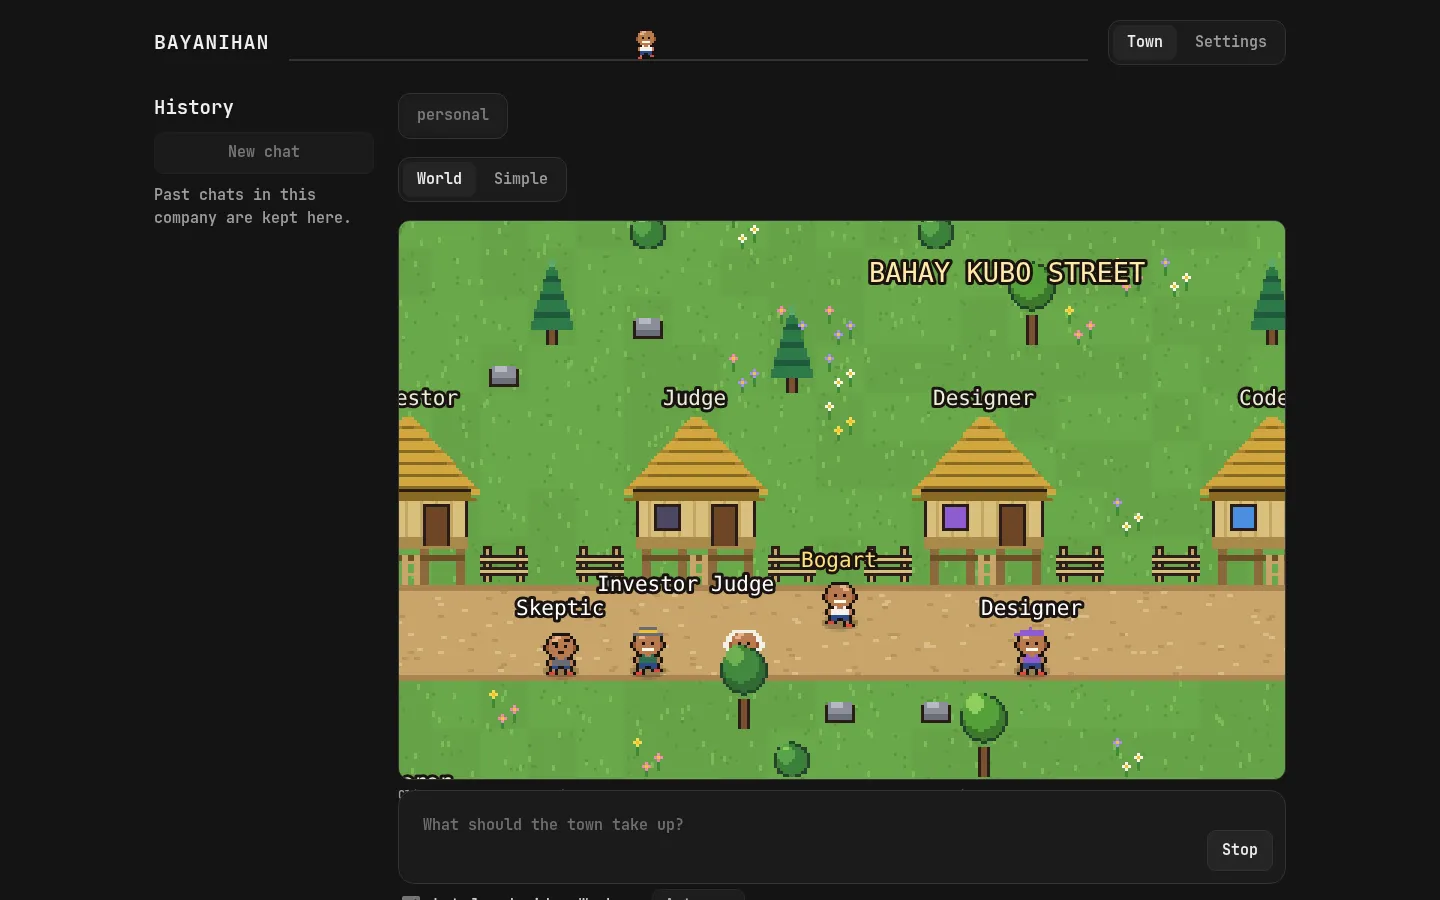This screenshot has height=900, width=1440.
Task: Click the History heading
Action: click(194, 107)
